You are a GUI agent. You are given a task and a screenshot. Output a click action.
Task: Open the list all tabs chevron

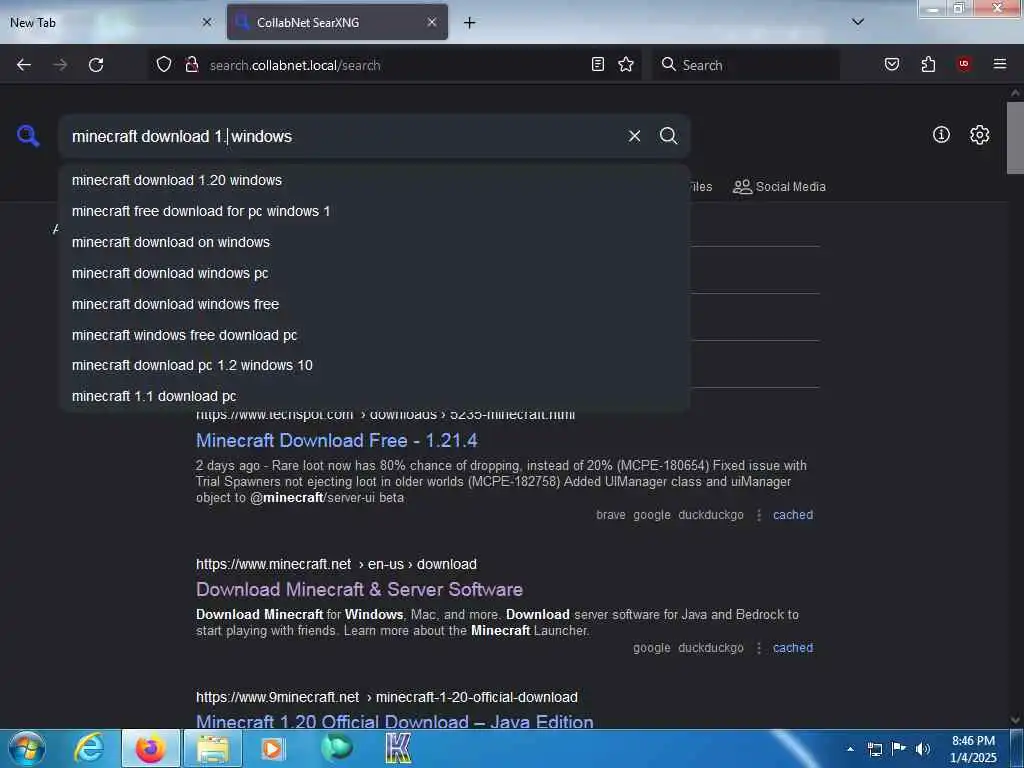click(x=858, y=22)
